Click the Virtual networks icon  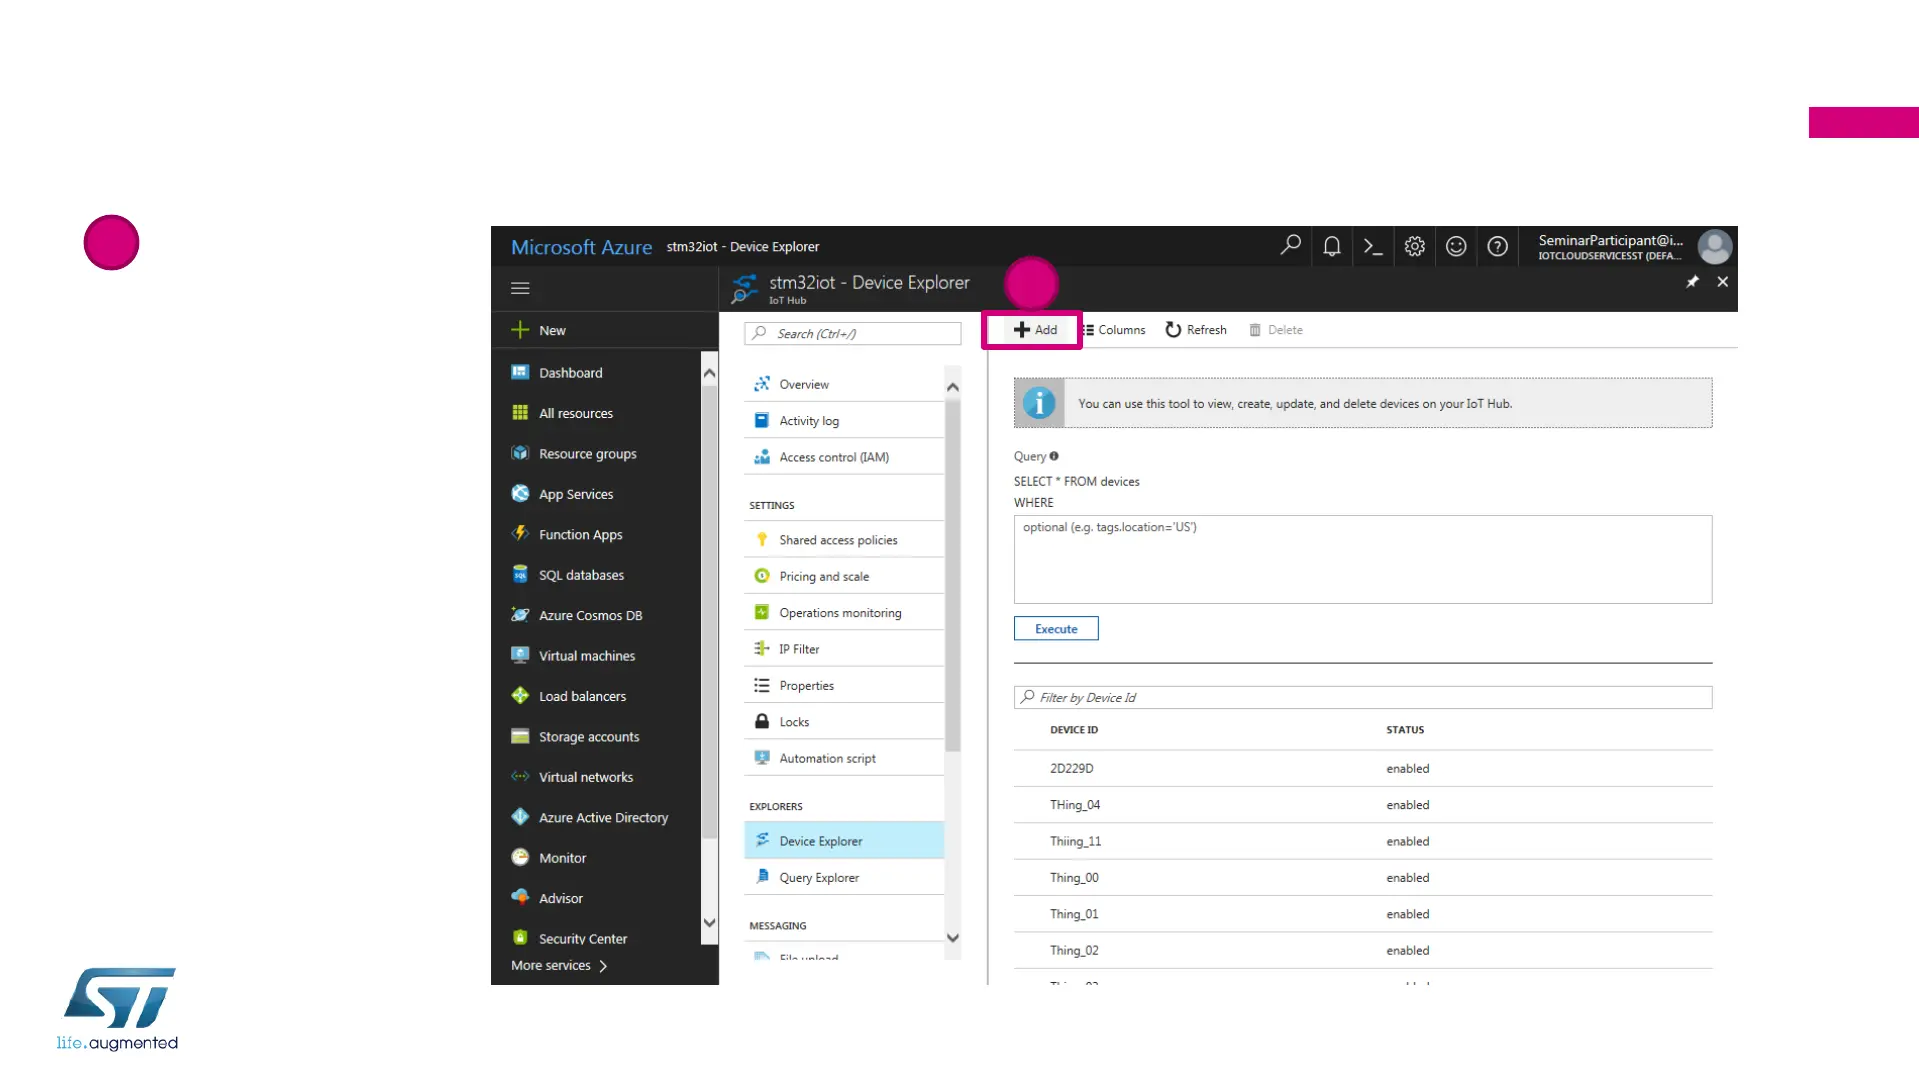[520, 776]
